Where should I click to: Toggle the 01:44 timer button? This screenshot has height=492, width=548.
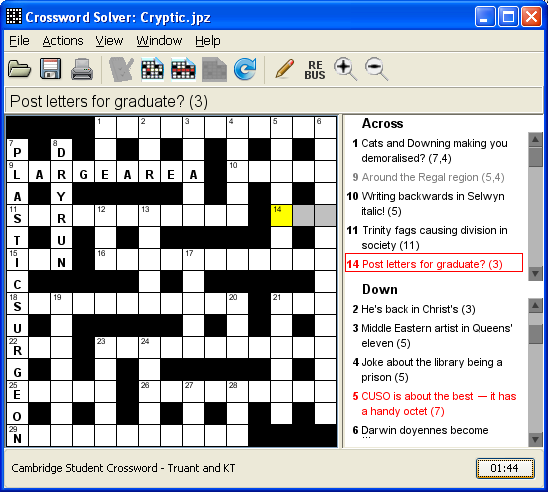coord(505,468)
